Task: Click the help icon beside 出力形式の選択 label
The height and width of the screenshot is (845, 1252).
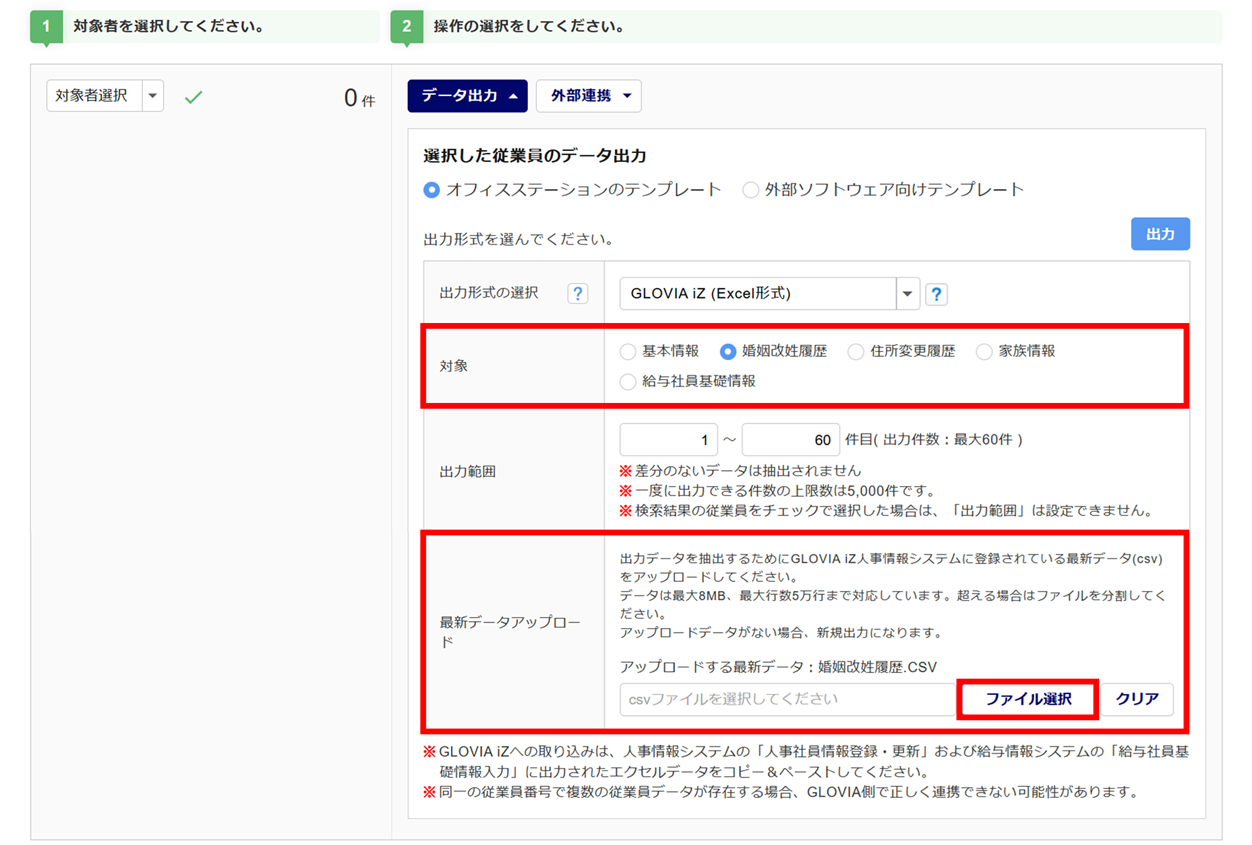Action: [577, 294]
